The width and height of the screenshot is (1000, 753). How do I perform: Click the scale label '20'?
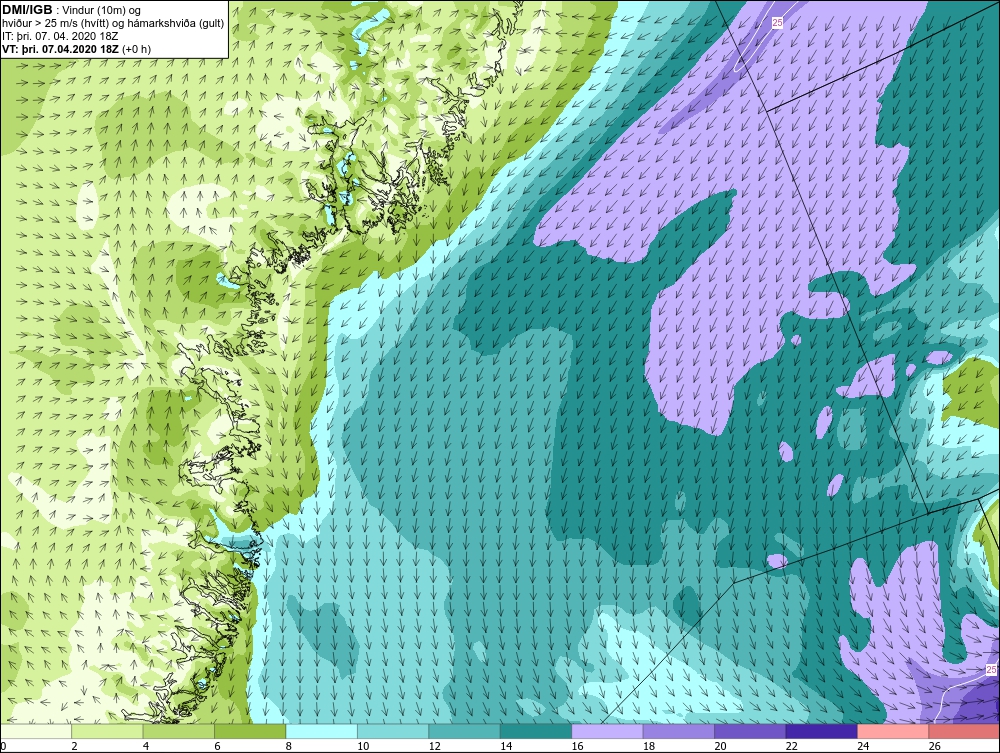click(x=720, y=746)
